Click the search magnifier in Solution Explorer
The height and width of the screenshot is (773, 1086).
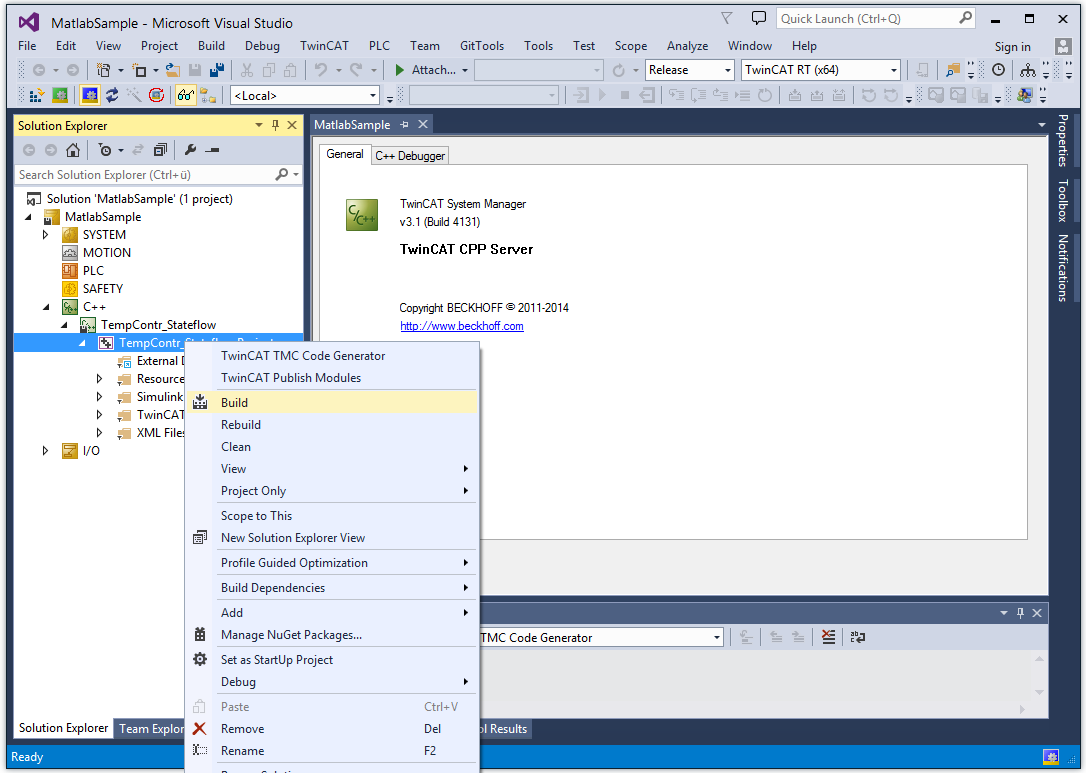281,175
